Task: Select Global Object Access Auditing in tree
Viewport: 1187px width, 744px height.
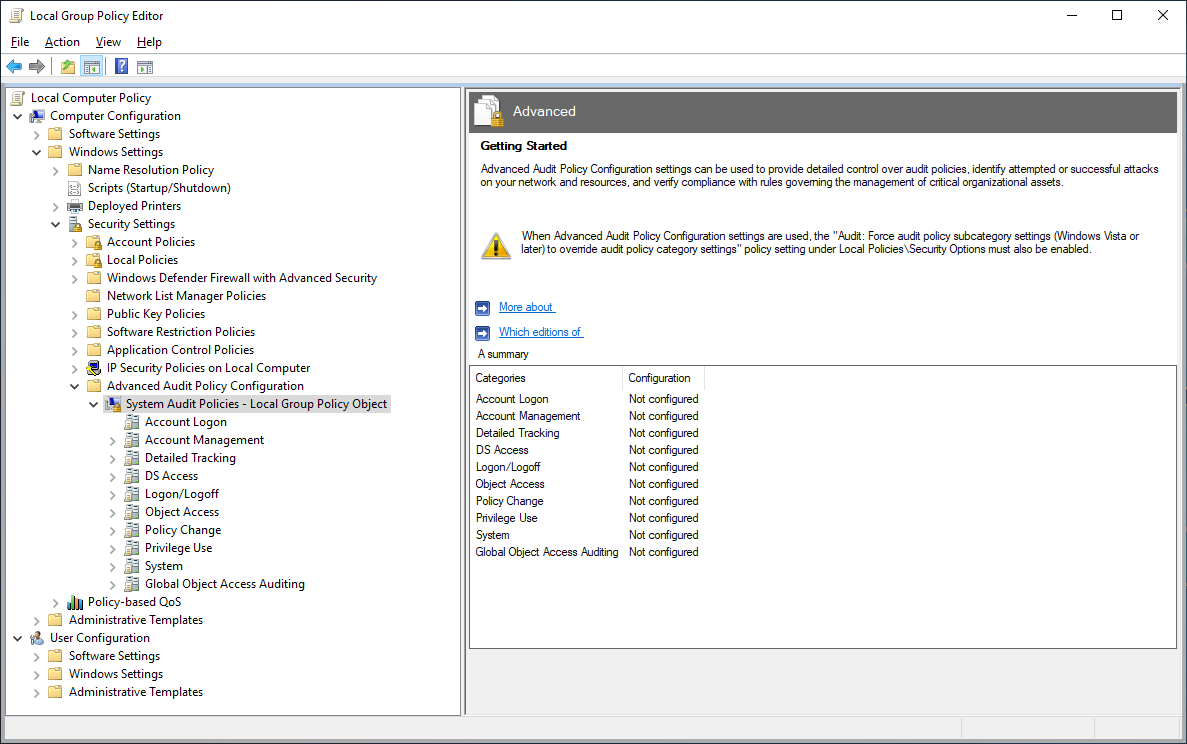Action: [x=225, y=584]
